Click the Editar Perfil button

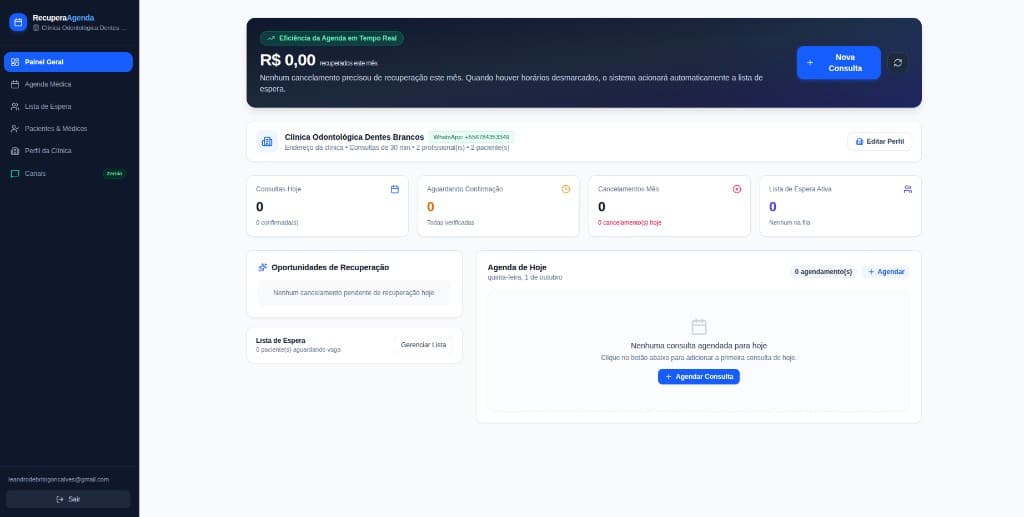pos(880,142)
